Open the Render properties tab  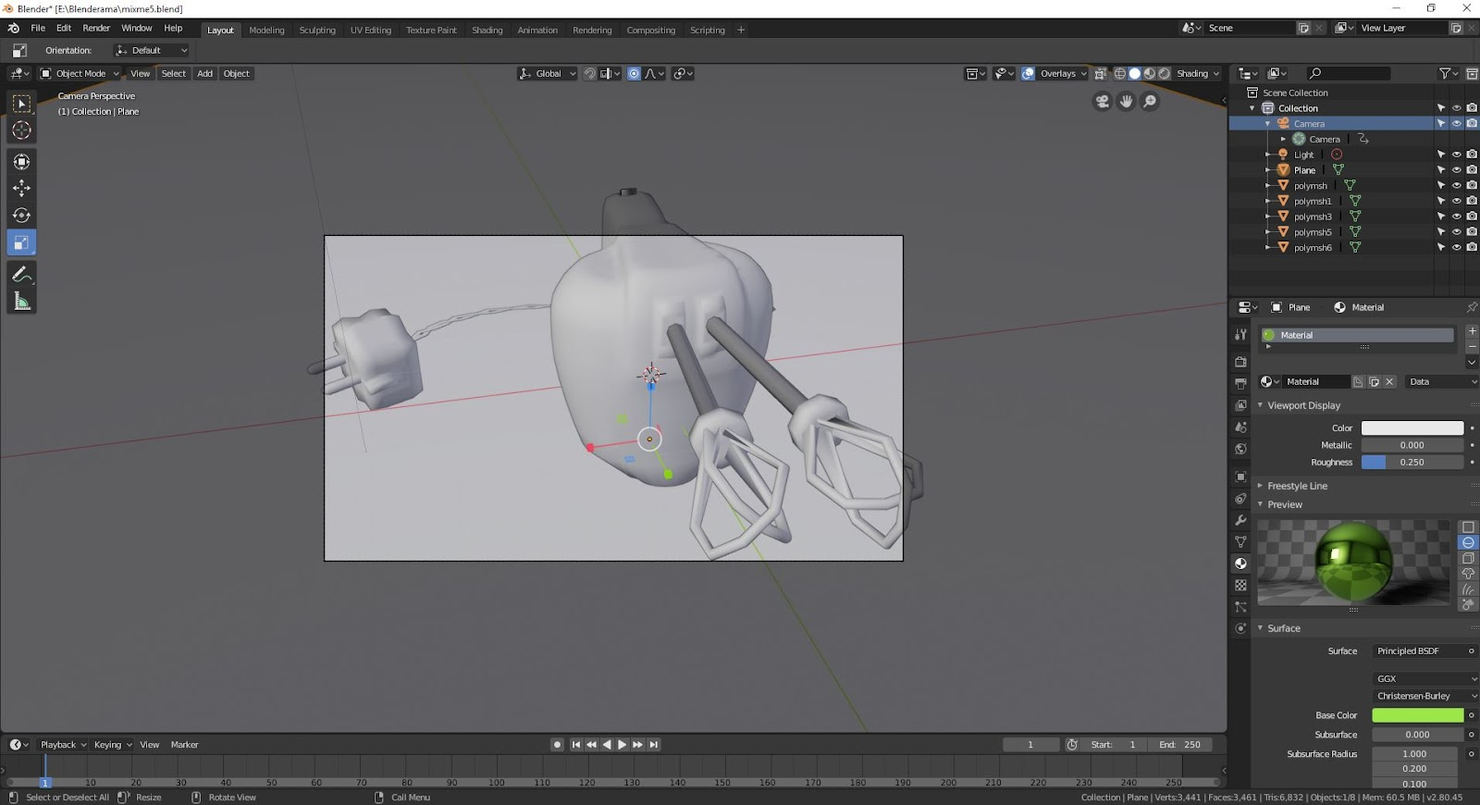[1240, 362]
